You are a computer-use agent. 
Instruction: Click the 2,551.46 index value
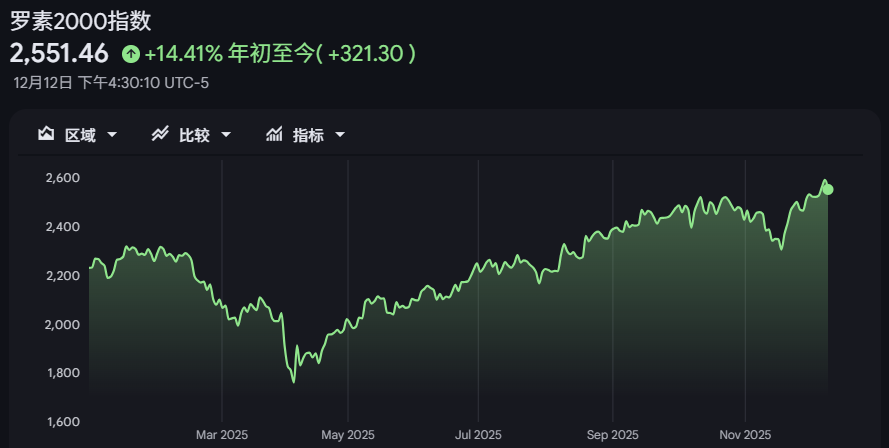[60, 54]
